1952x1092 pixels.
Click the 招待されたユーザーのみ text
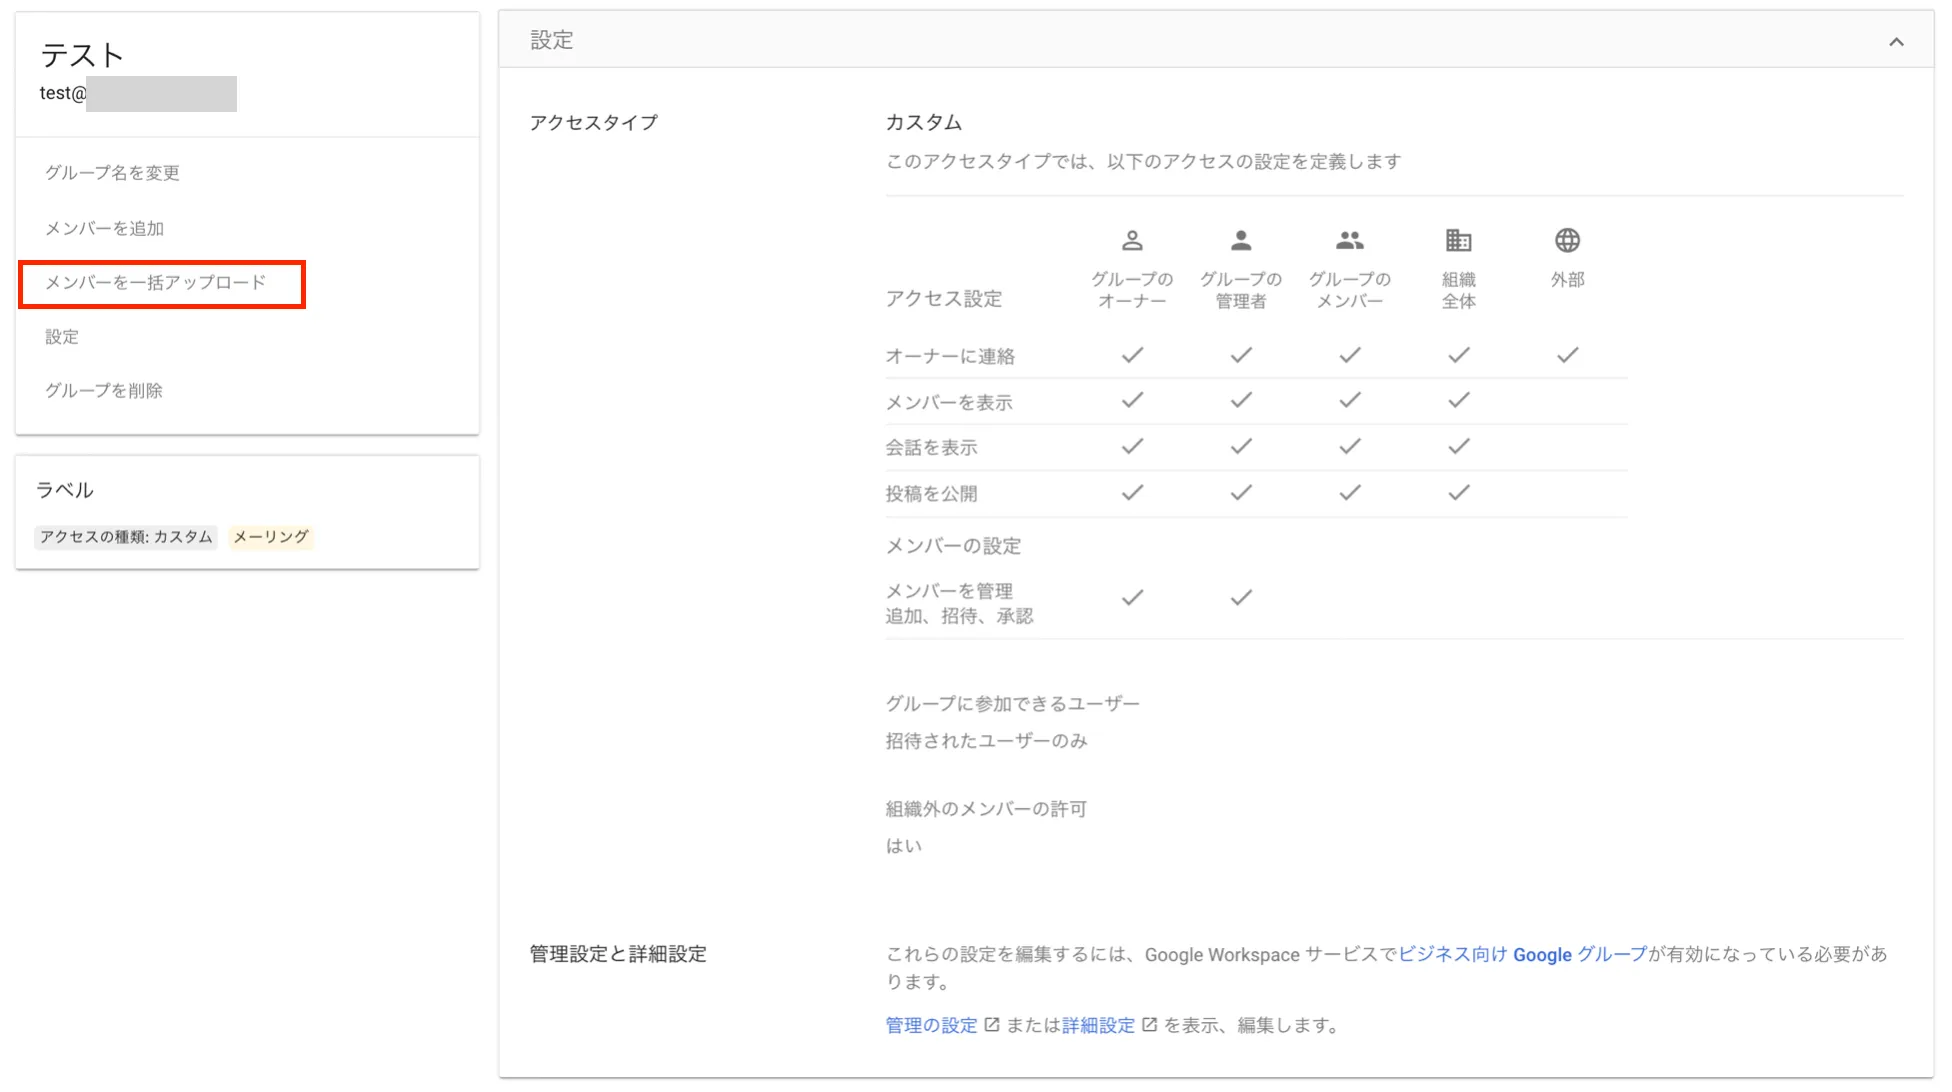(x=986, y=741)
